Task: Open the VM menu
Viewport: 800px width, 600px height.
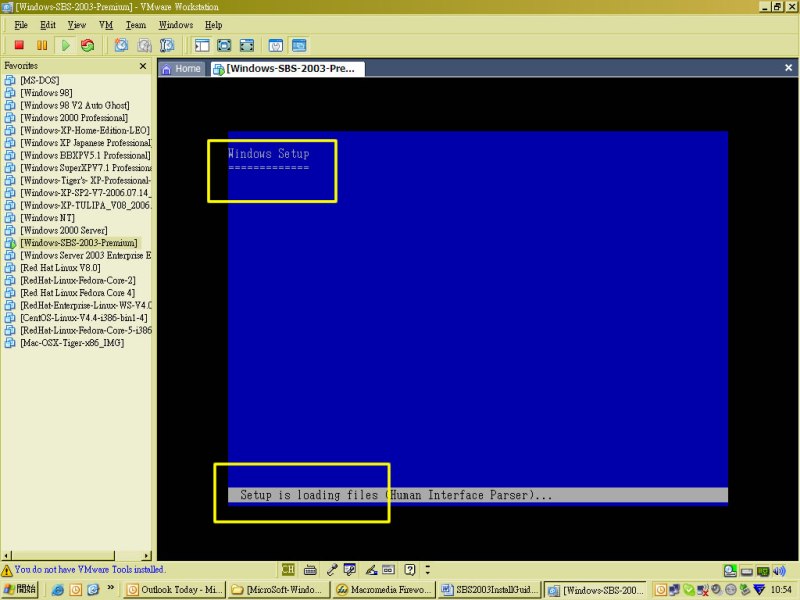Action: pyautogui.click(x=106, y=25)
